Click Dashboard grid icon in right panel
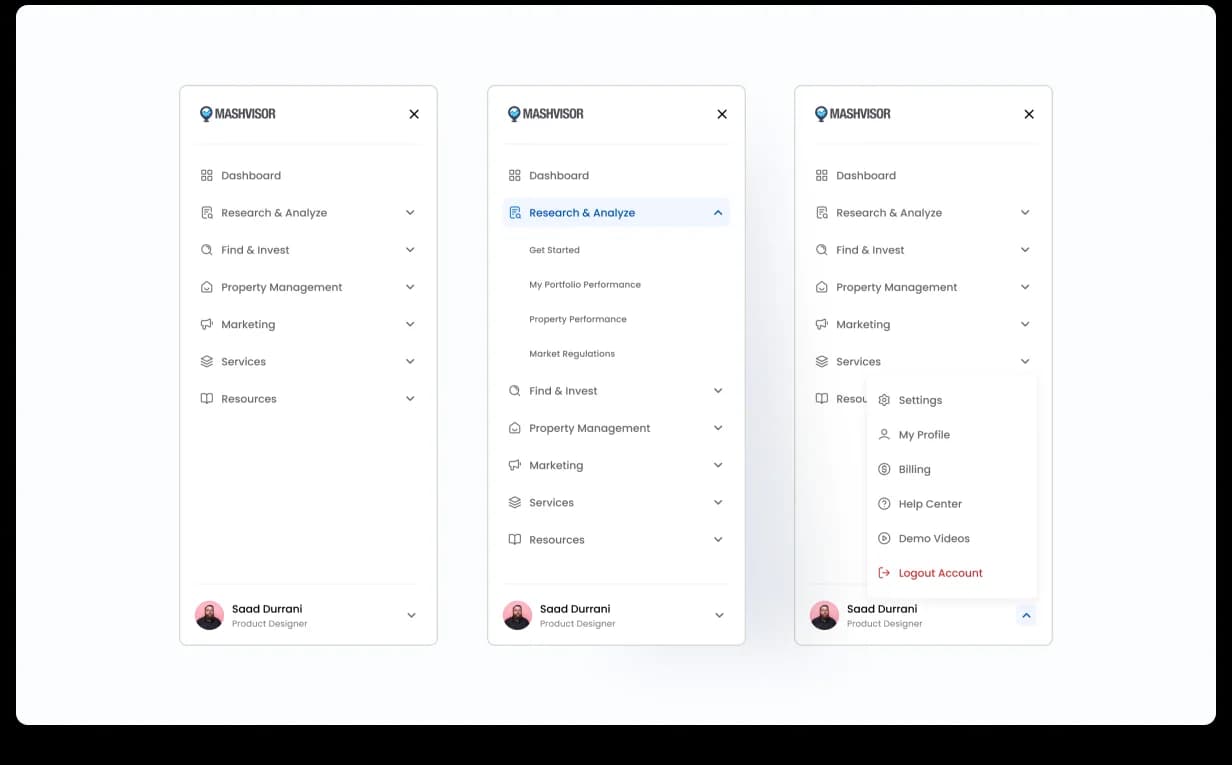 [x=822, y=175]
